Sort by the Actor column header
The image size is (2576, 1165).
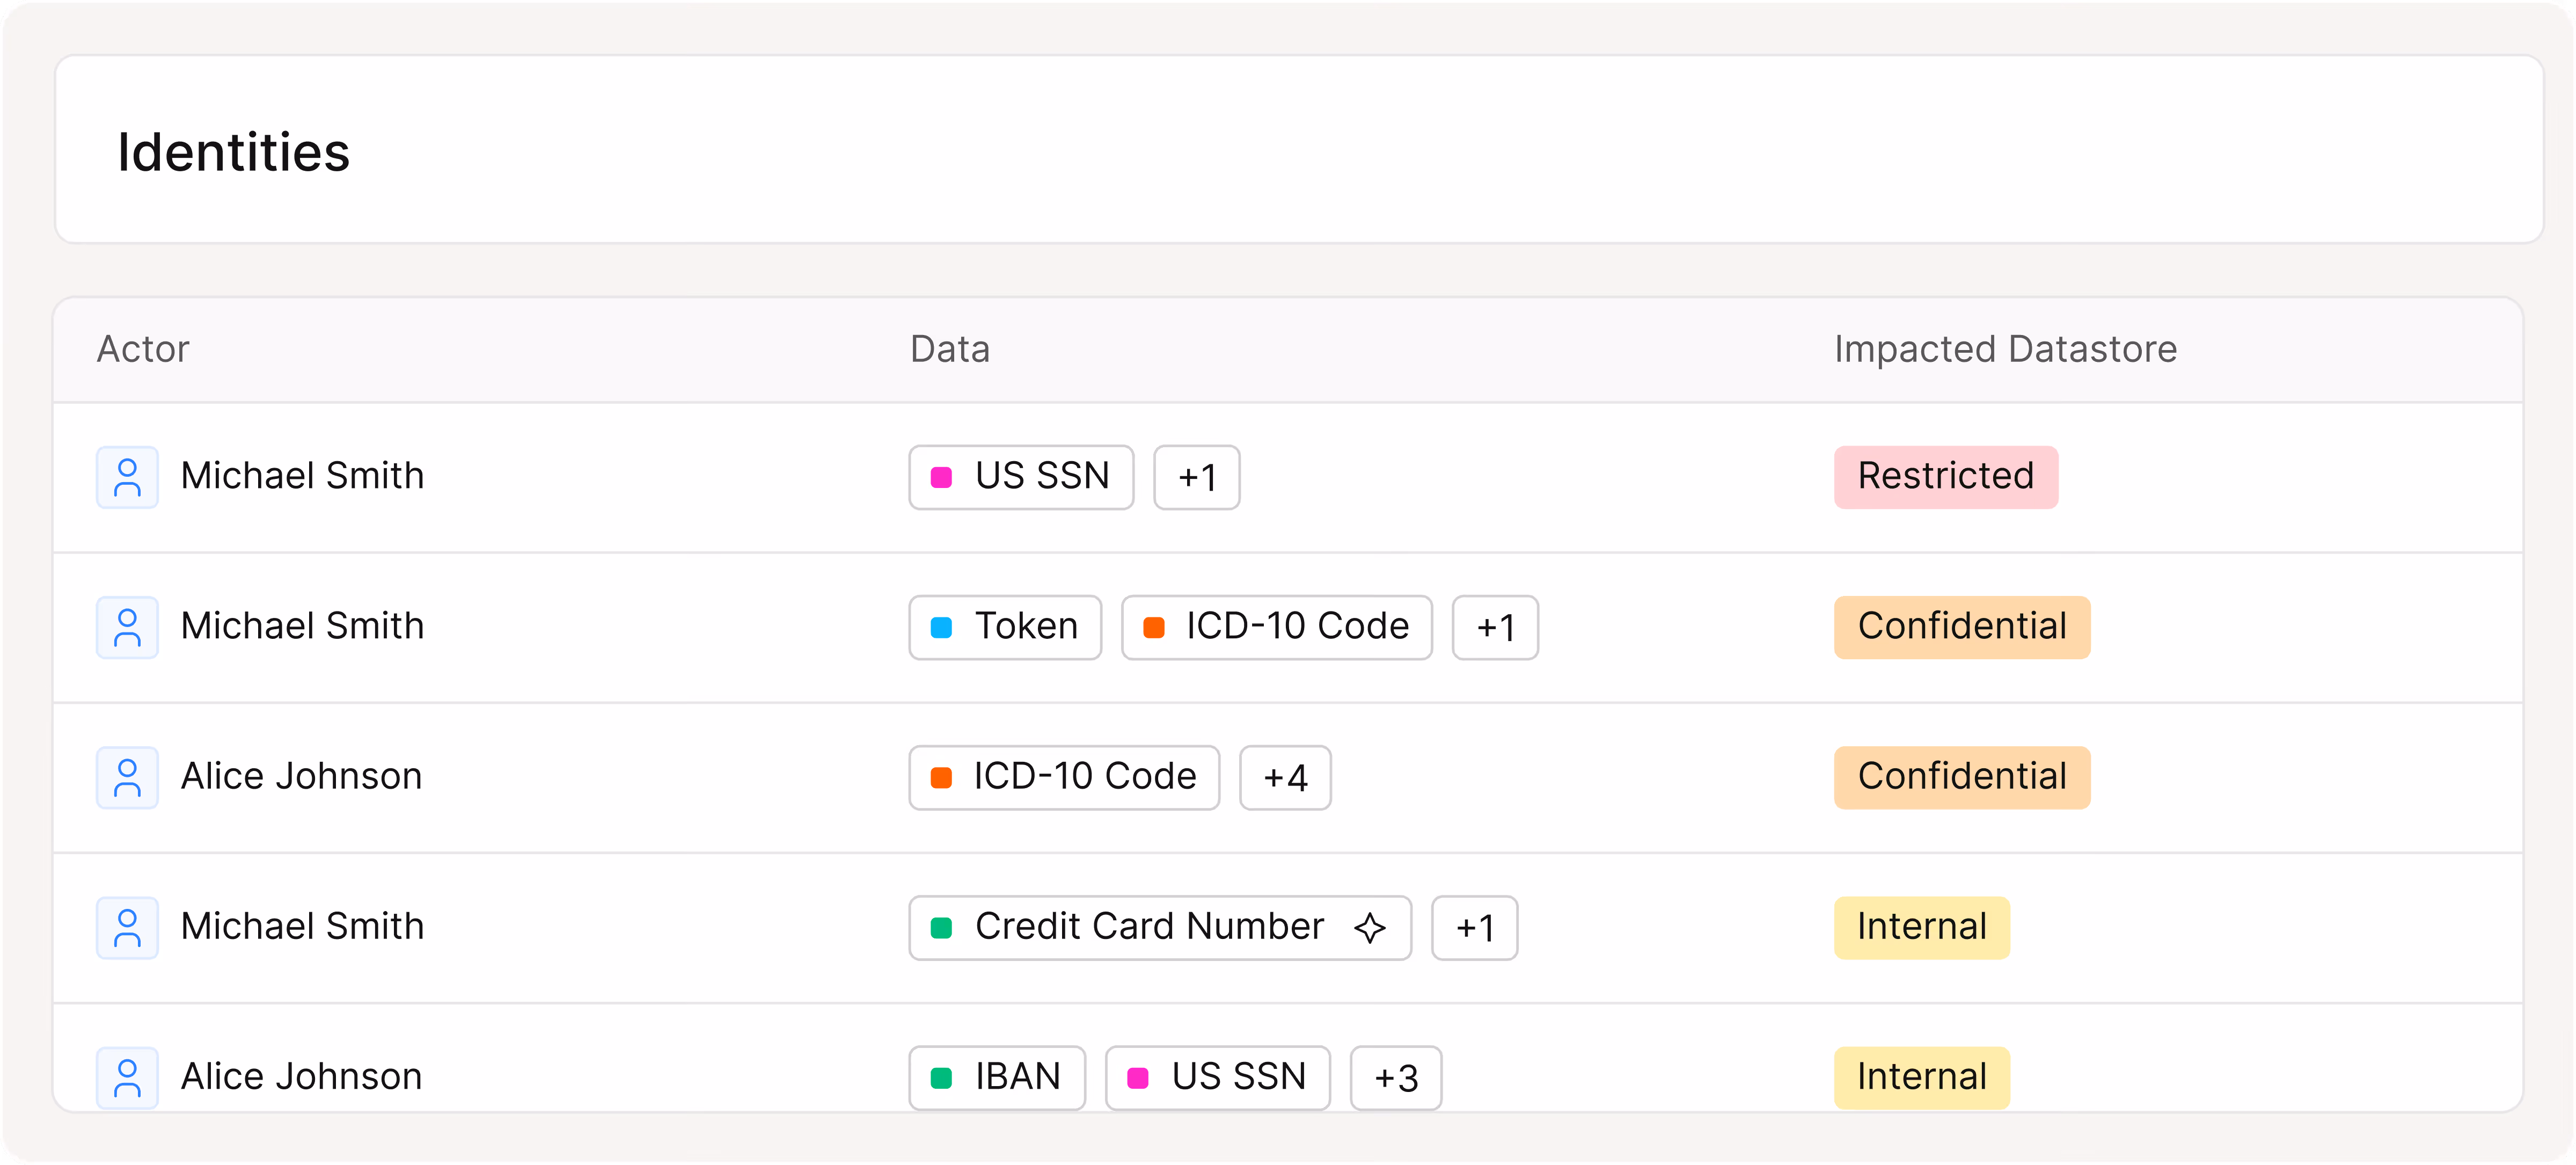point(143,349)
